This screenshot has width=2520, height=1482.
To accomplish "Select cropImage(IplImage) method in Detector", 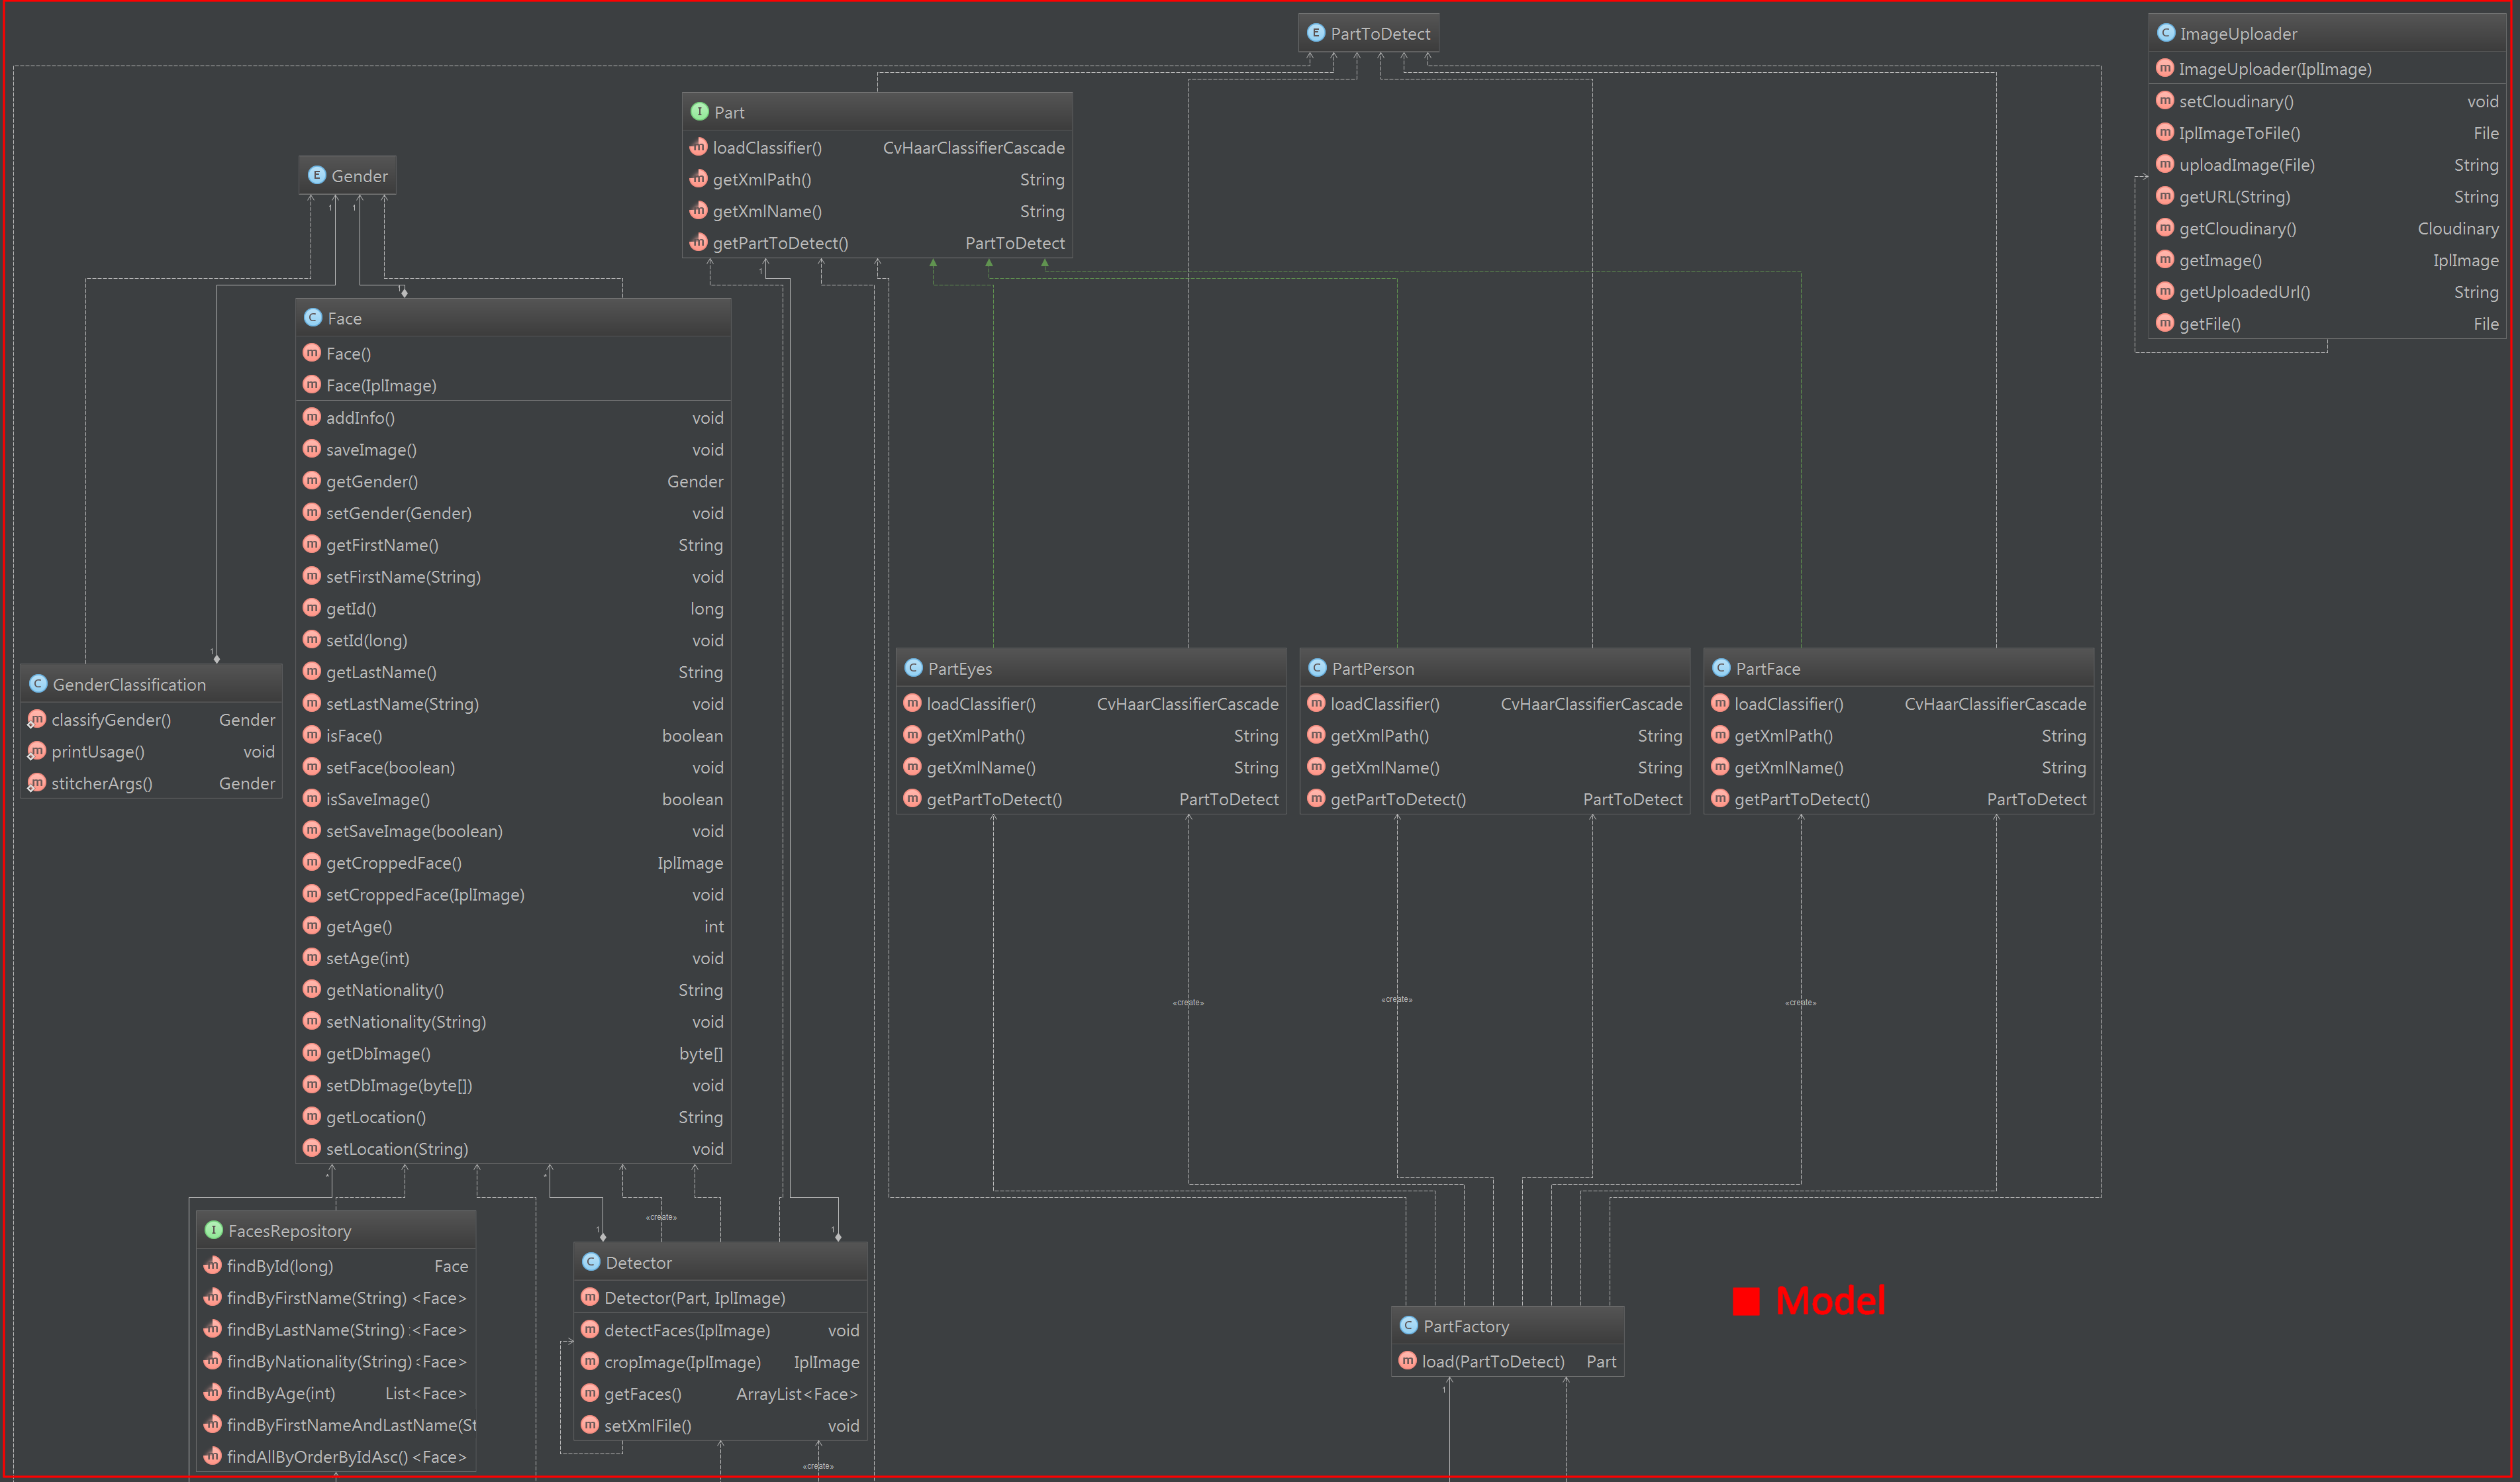I will click(682, 1362).
